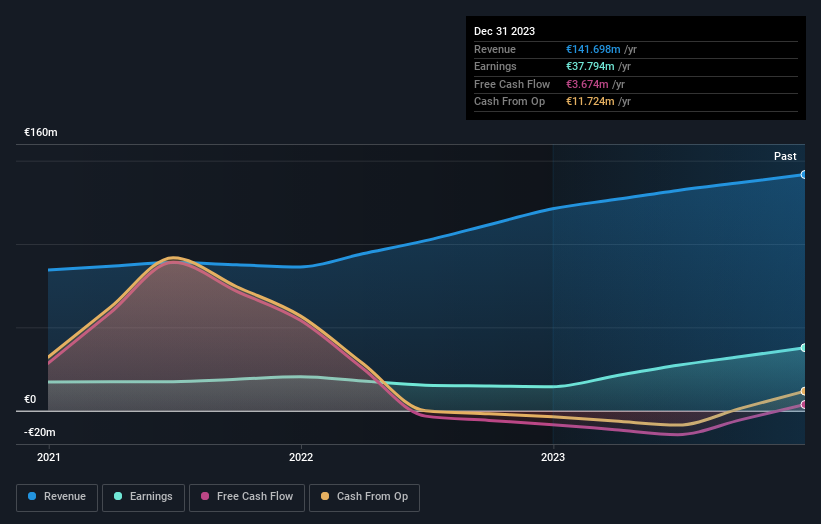Hide the Free Cash Flow series
This screenshot has width=821, height=524.
pyautogui.click(x=247, y=497)
